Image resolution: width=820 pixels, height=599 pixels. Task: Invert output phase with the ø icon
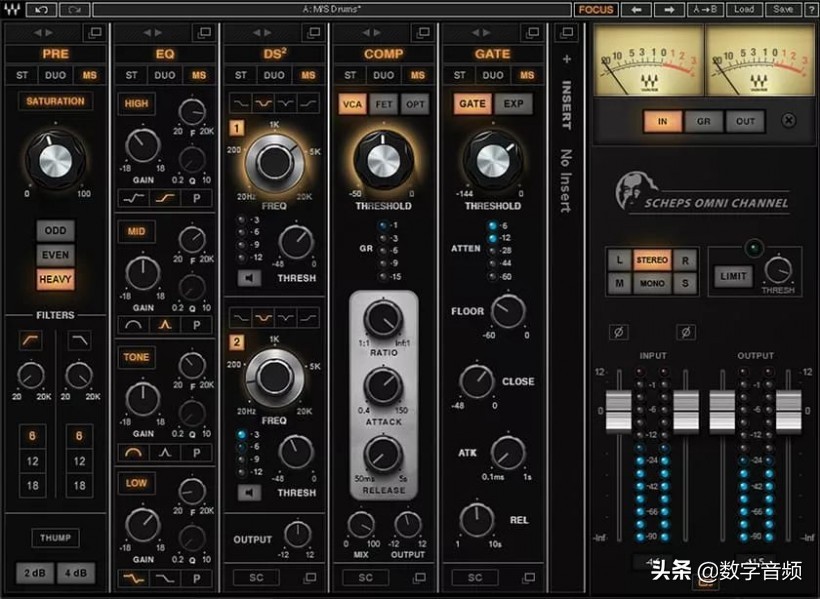(x=686, y=332)
